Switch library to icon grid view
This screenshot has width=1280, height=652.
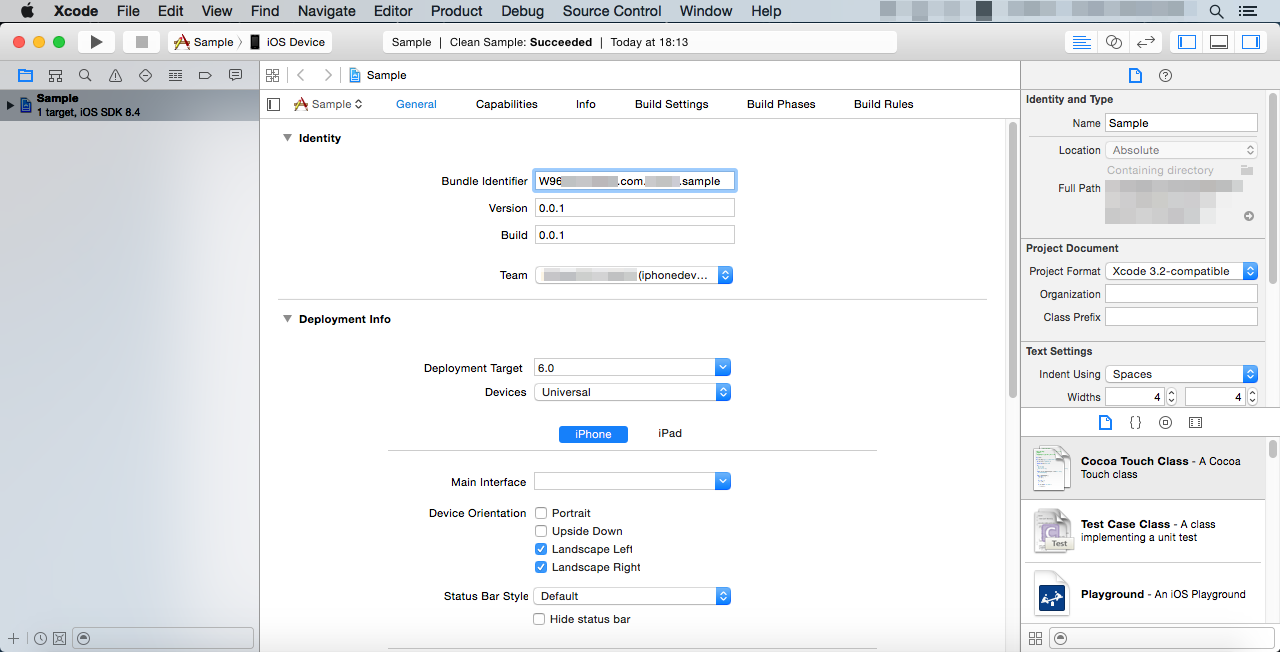pos(1035,638)
